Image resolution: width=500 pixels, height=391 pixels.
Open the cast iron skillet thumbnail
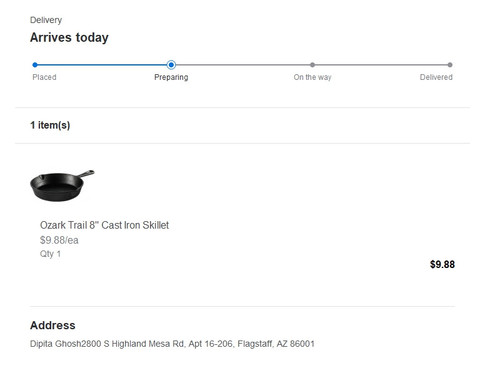coord(62,185)
